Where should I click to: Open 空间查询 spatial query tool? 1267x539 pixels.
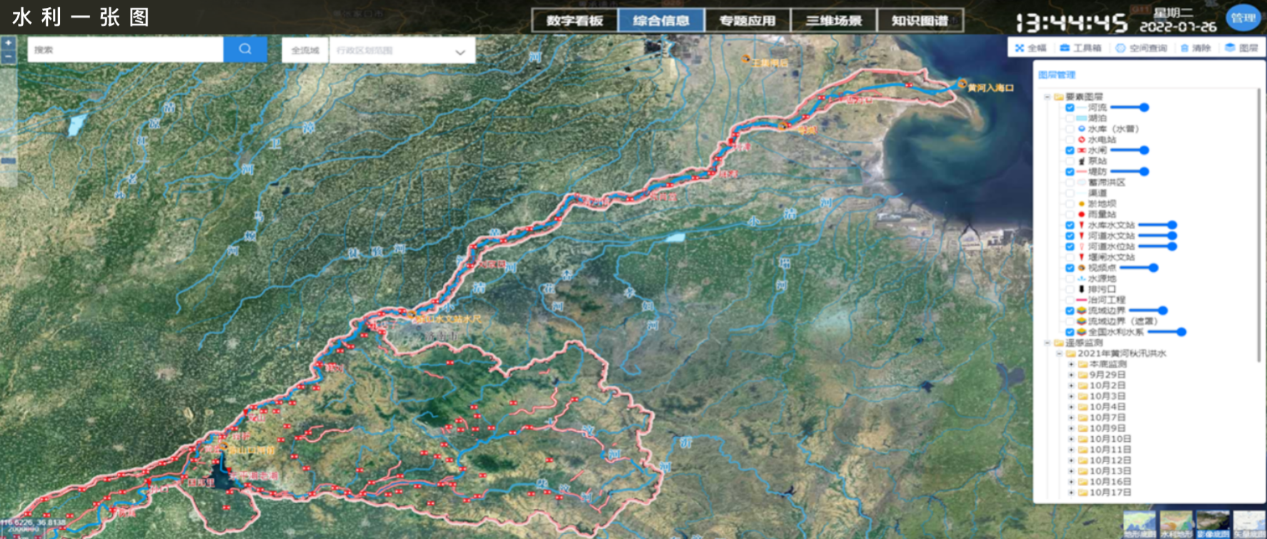click(1141, 47)
